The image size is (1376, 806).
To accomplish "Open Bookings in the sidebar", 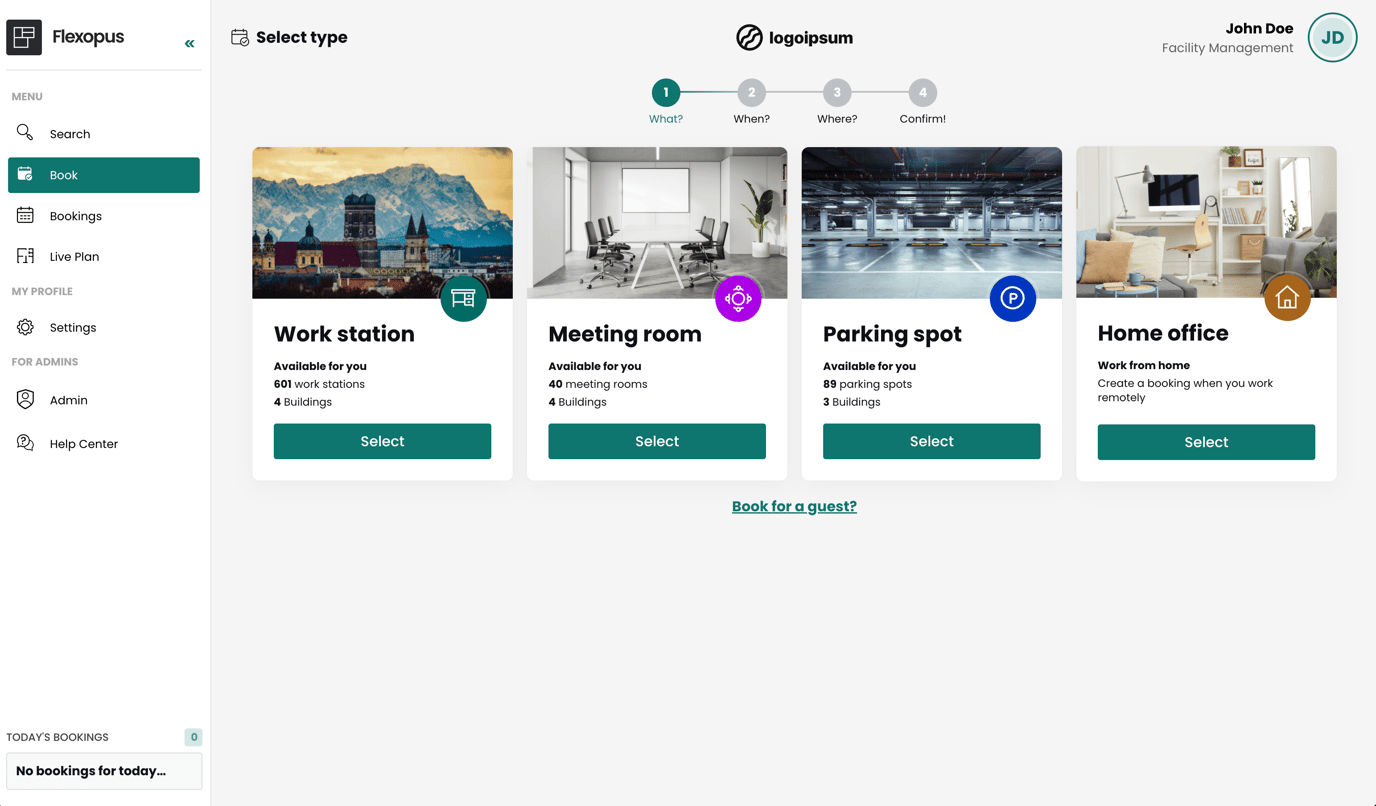I will click(75, 216).
